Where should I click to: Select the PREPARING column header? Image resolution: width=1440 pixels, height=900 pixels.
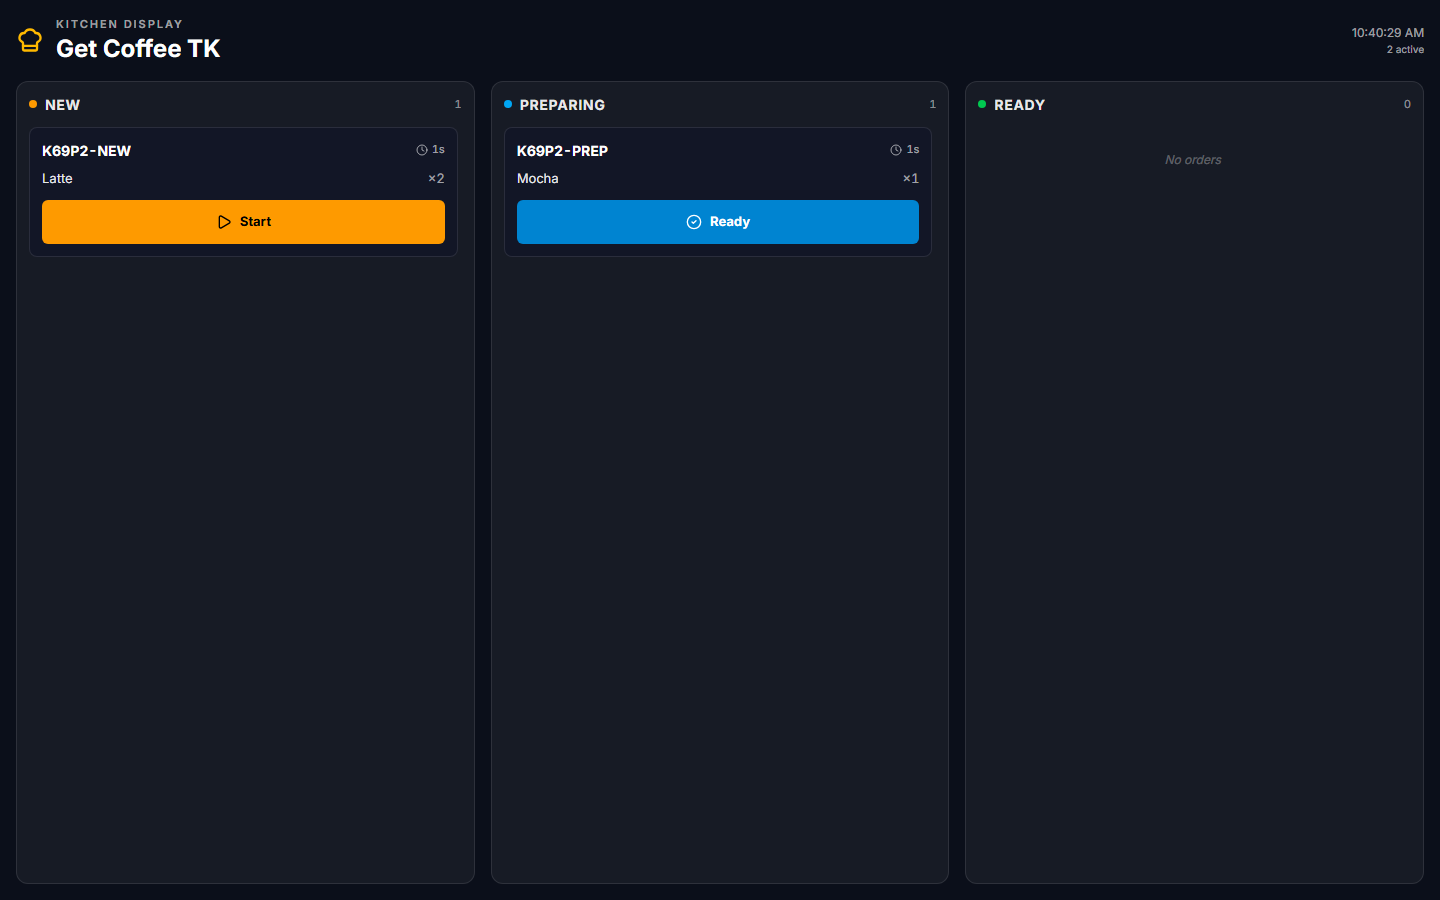562,105
